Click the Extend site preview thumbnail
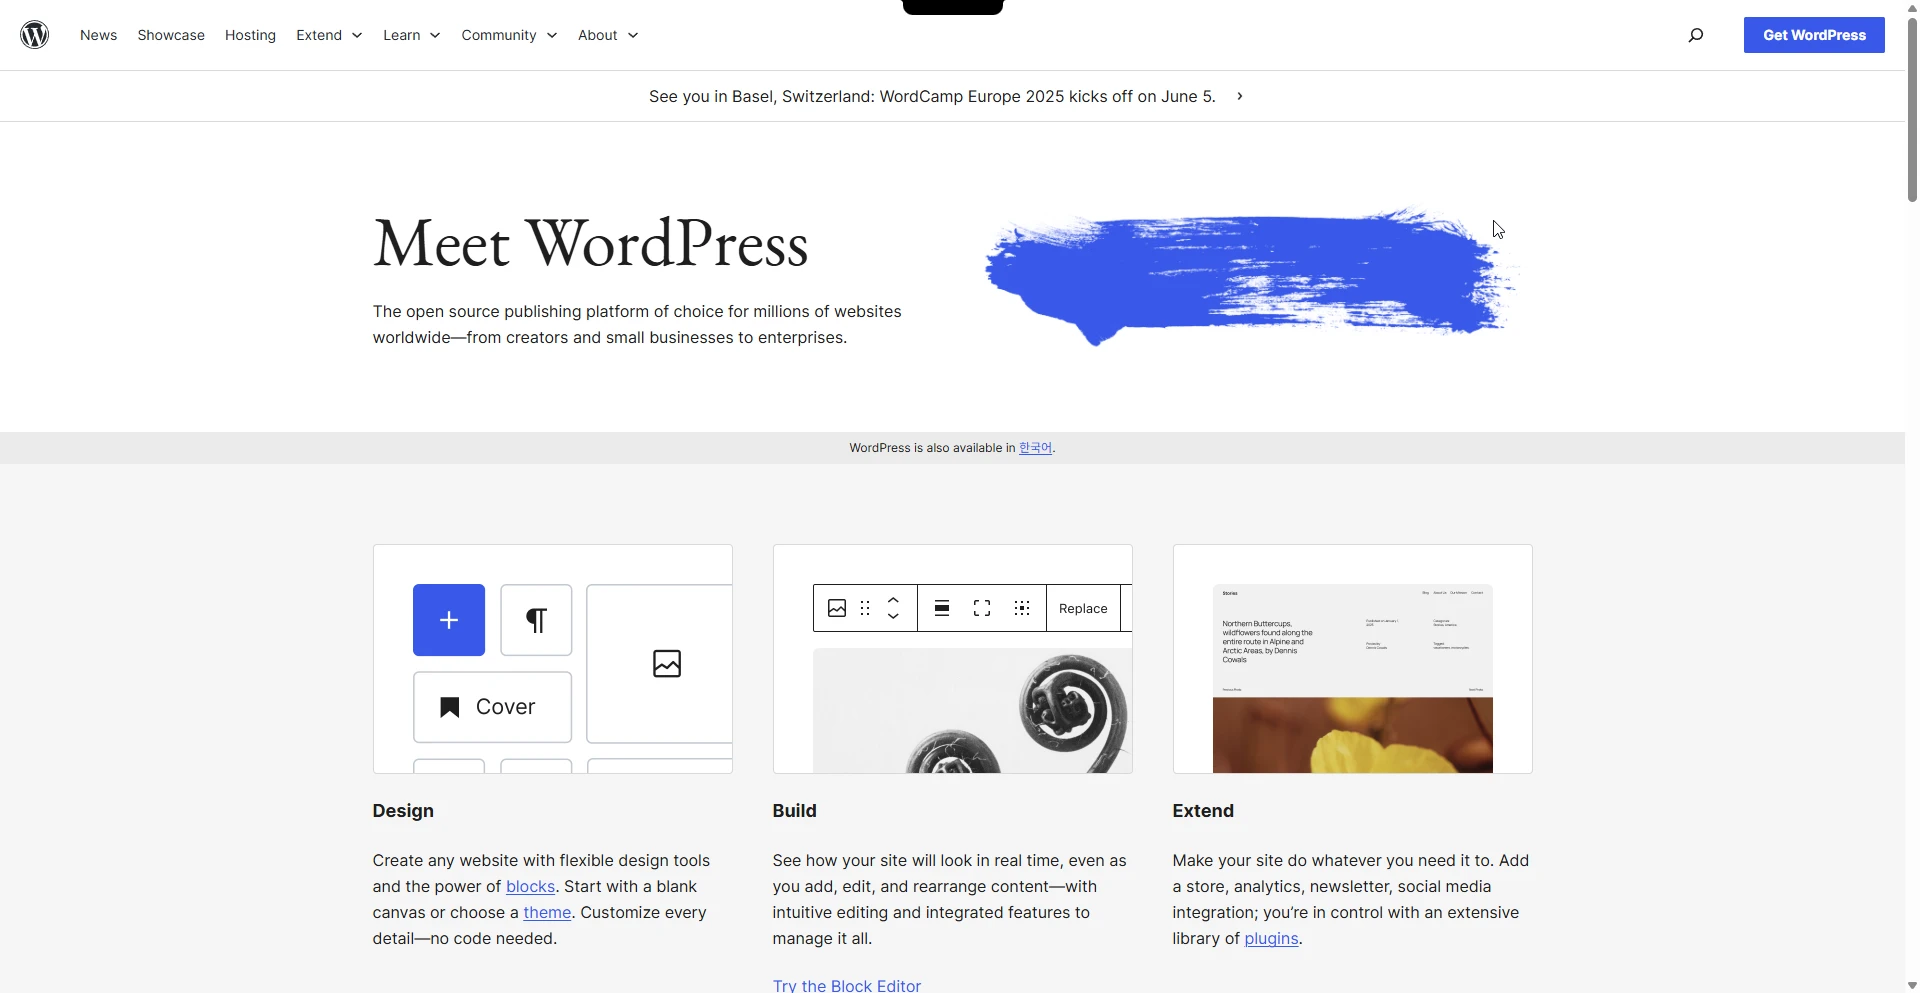This screenshot has width=1920, height=993. (1353, 678)
